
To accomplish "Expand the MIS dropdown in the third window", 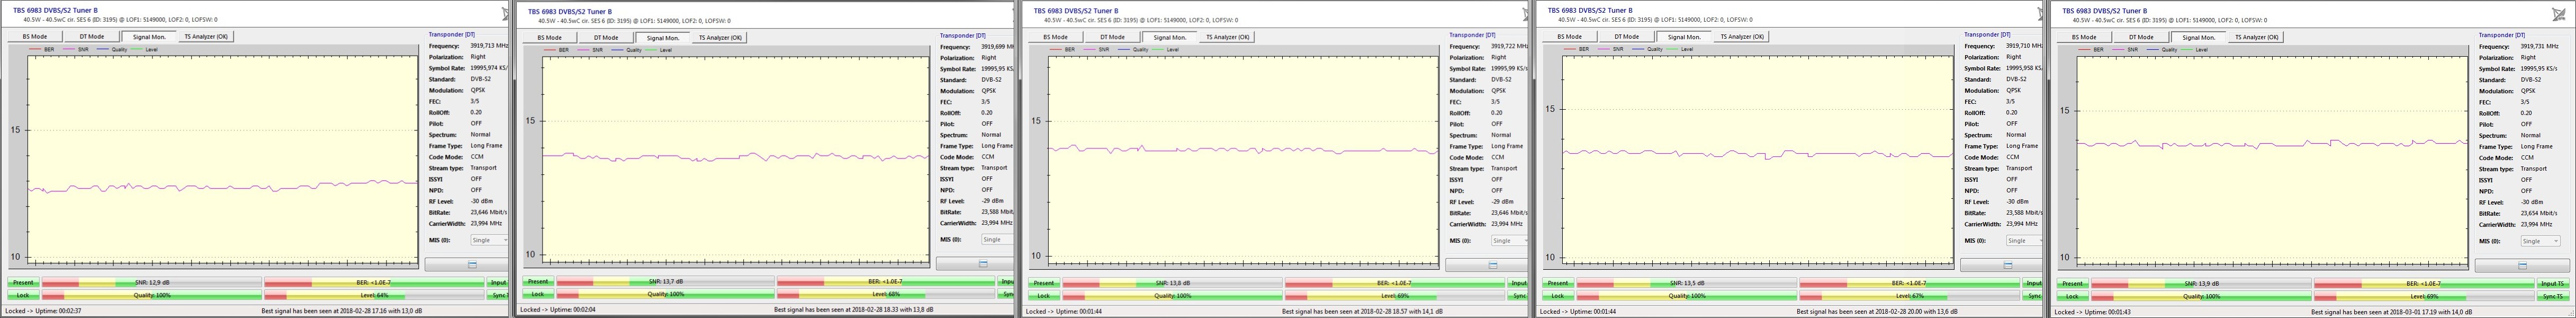I will [x=1509, y=240].
